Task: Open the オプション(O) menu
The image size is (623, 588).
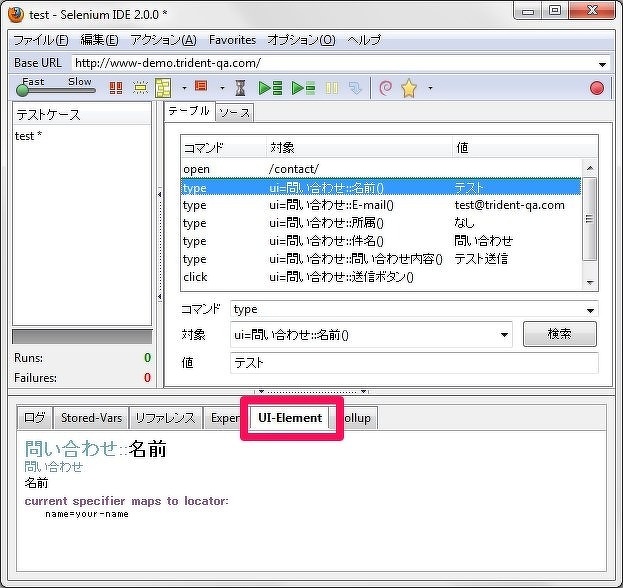Action: click(301, 40)
